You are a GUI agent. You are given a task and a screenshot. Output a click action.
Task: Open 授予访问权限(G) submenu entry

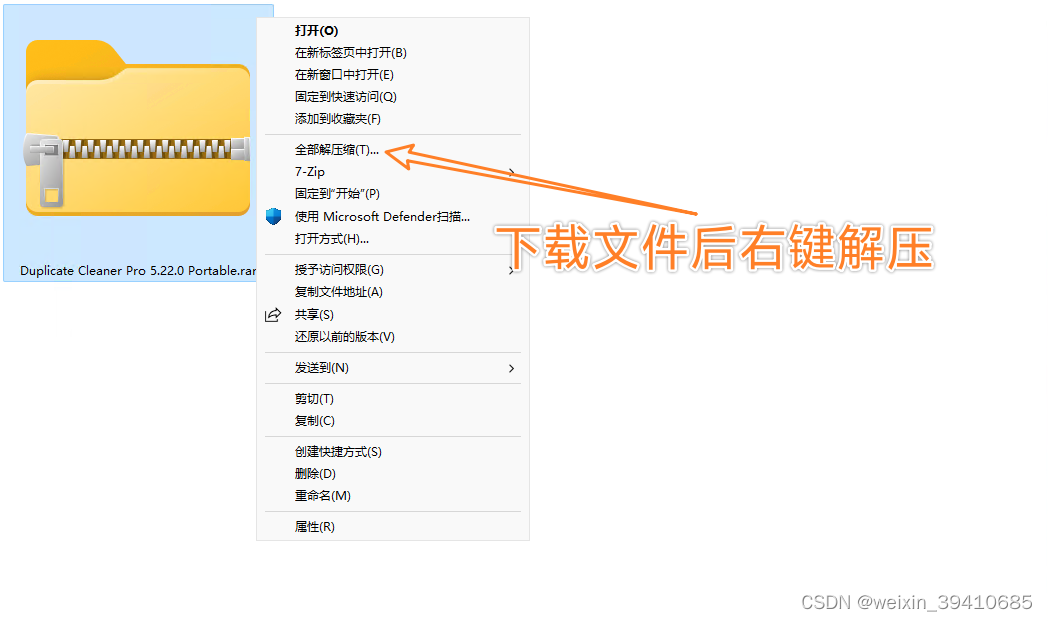coord(340,270)
